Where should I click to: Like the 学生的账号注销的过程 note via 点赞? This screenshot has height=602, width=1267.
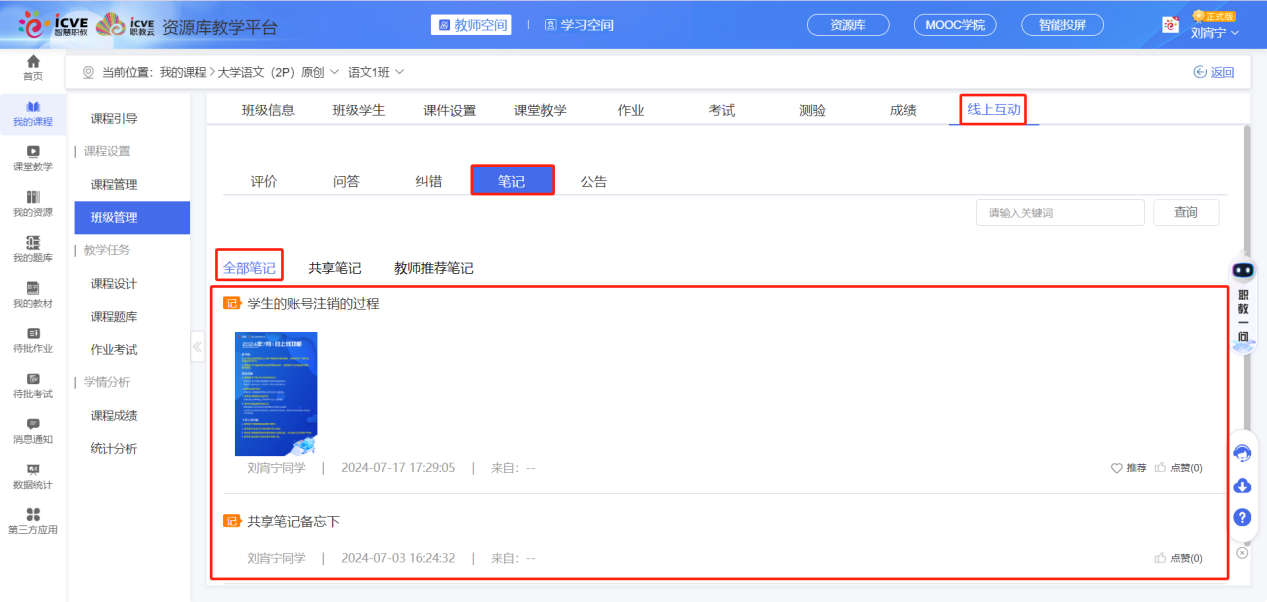point(1179,467)
